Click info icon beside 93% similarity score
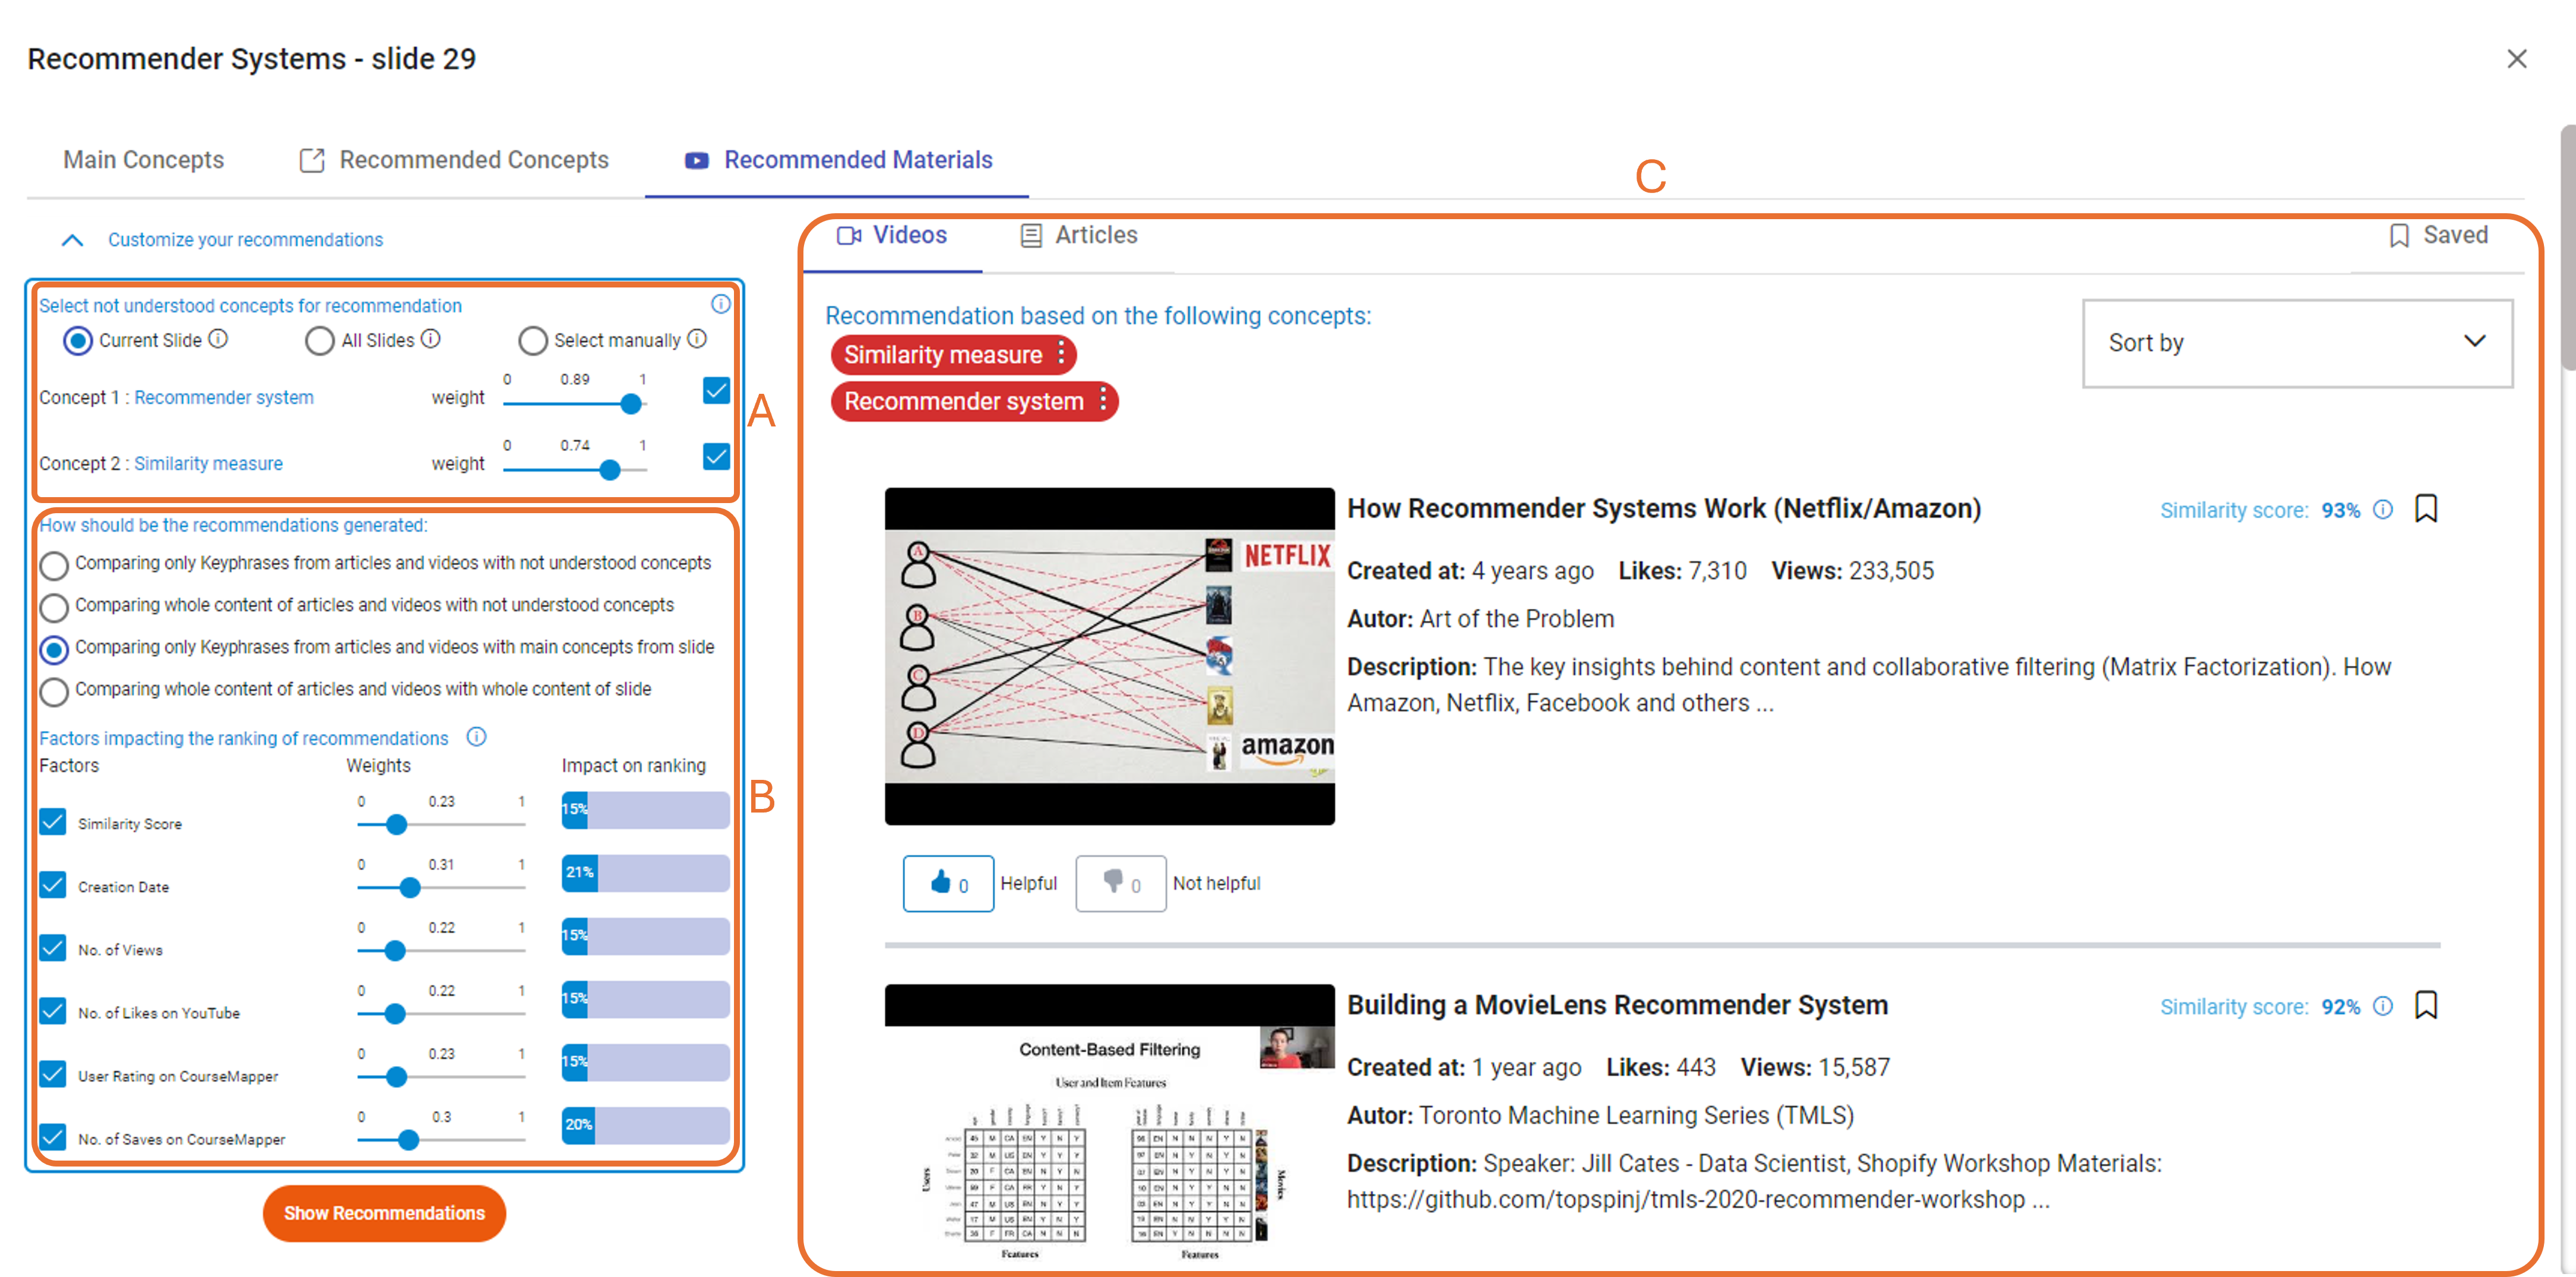 (x=2383, y=509)
